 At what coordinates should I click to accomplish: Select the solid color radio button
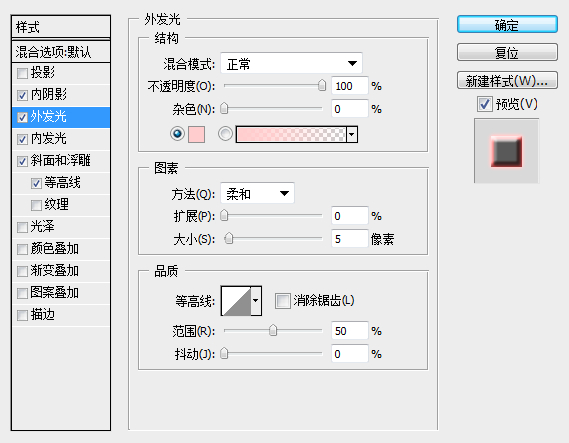177,134
